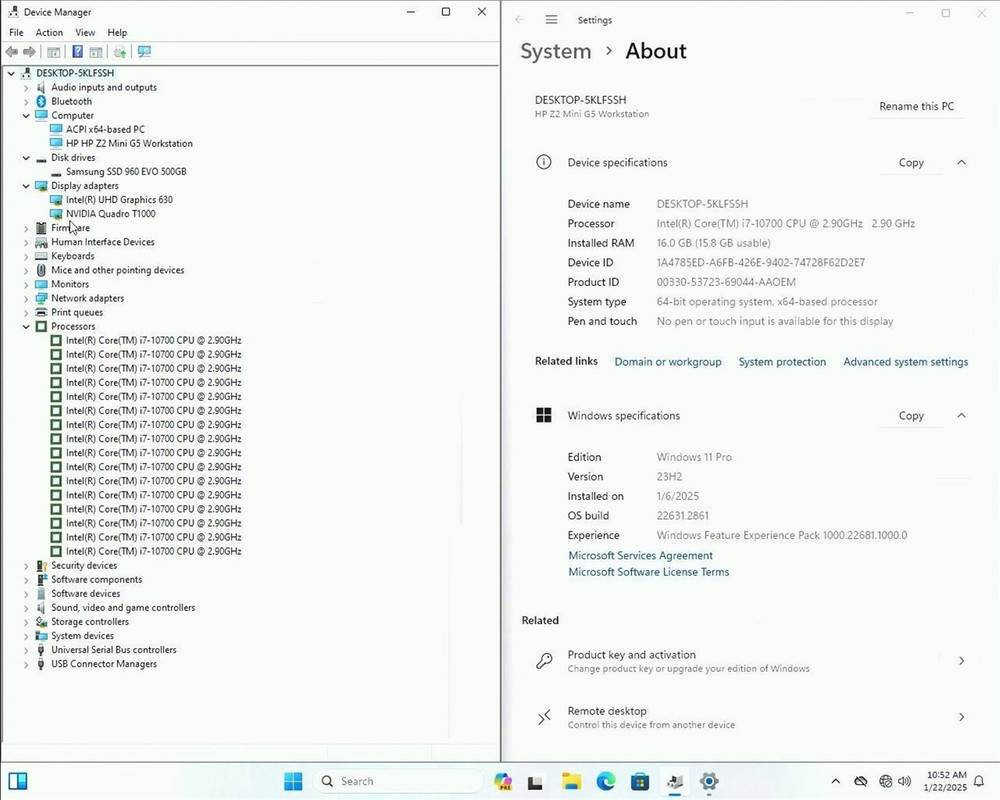Open Microsoft Services Agreement link

pyautogui.click(x=640, y=556)
